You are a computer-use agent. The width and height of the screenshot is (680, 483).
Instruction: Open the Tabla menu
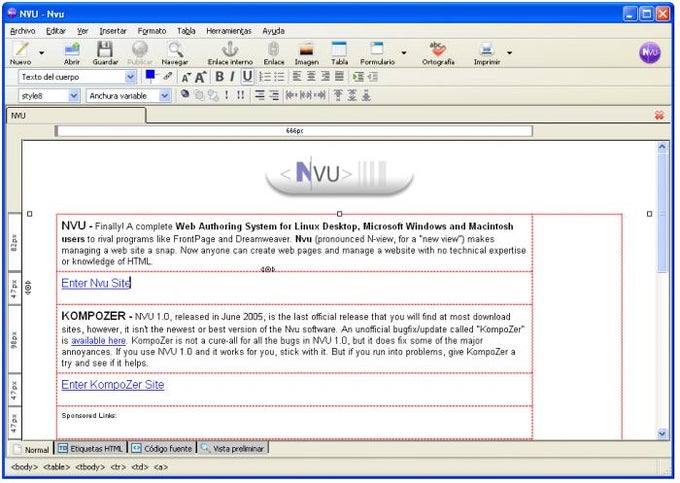[186, 31]
